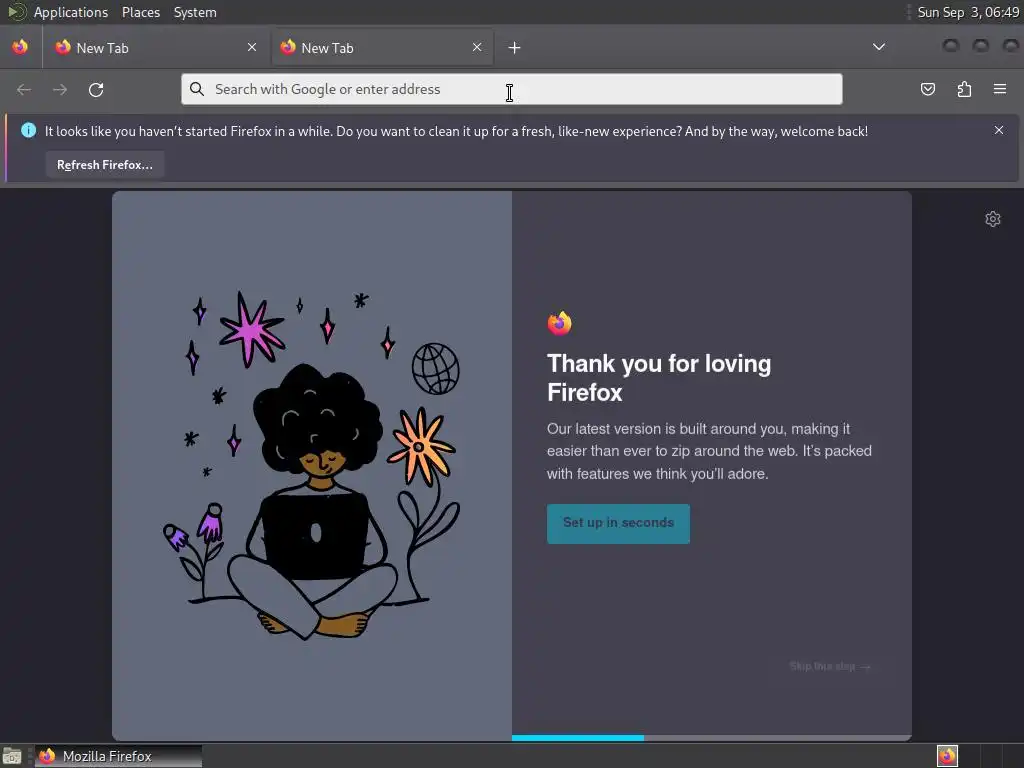Open Firefox View pinned tab icon
Screen dimensions: 1024x768
tap(20, 47)
